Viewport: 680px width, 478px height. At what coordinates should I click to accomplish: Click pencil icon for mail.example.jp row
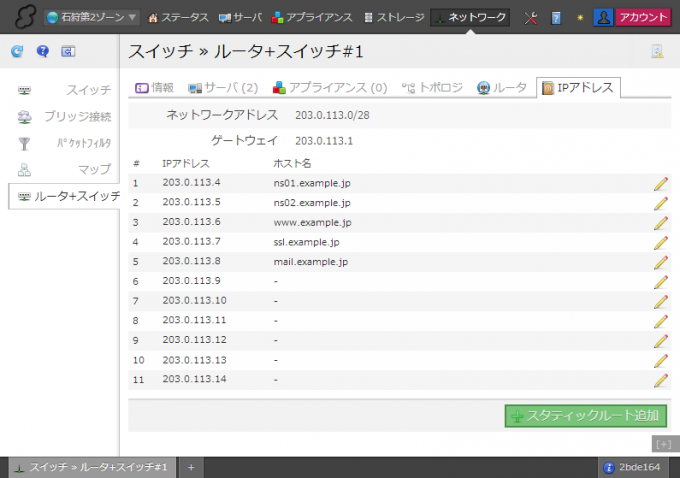(660, 262)
